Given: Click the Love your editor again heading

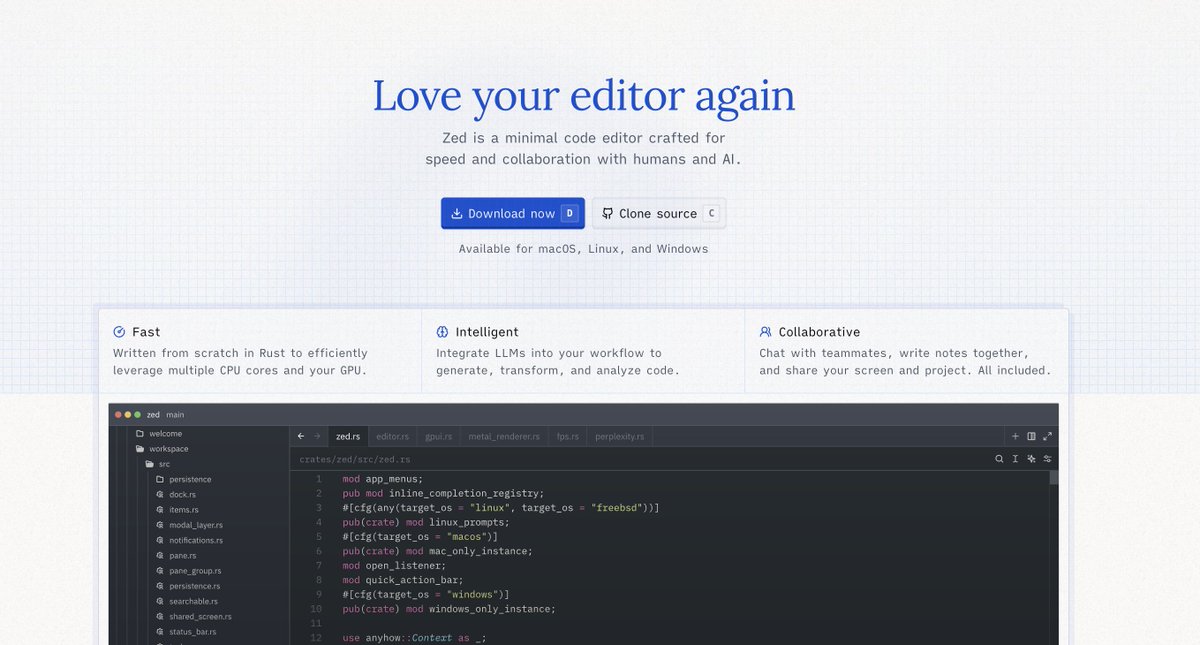Looking at the screenshot, I should [584, 96].
